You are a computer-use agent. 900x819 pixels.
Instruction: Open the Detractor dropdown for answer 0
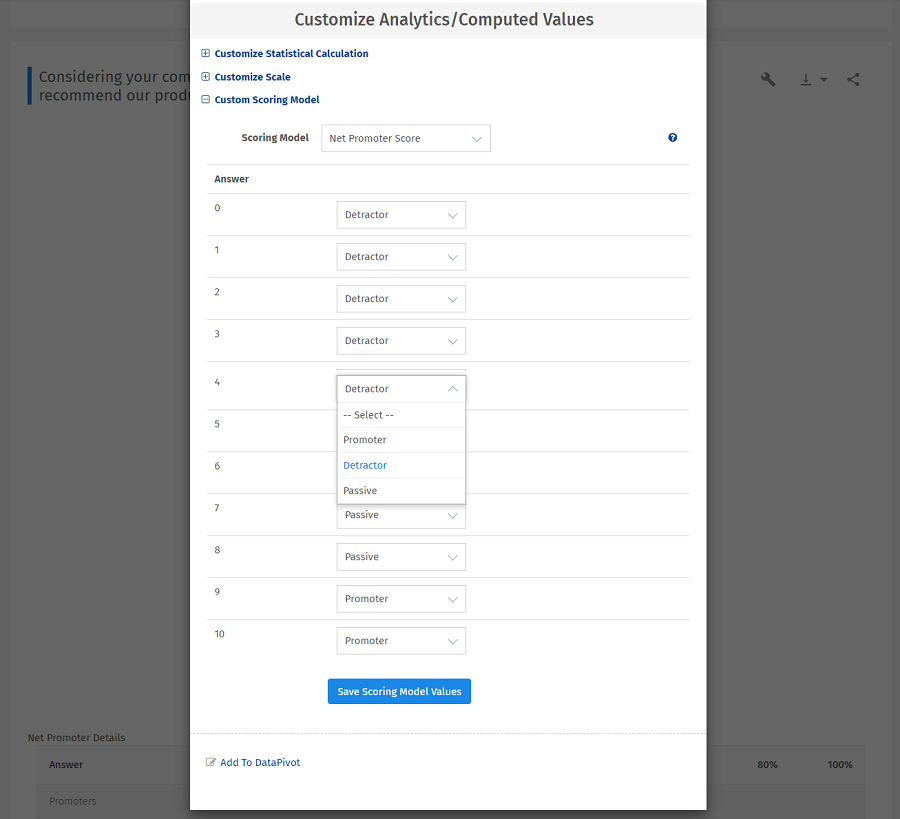[400, 214]
